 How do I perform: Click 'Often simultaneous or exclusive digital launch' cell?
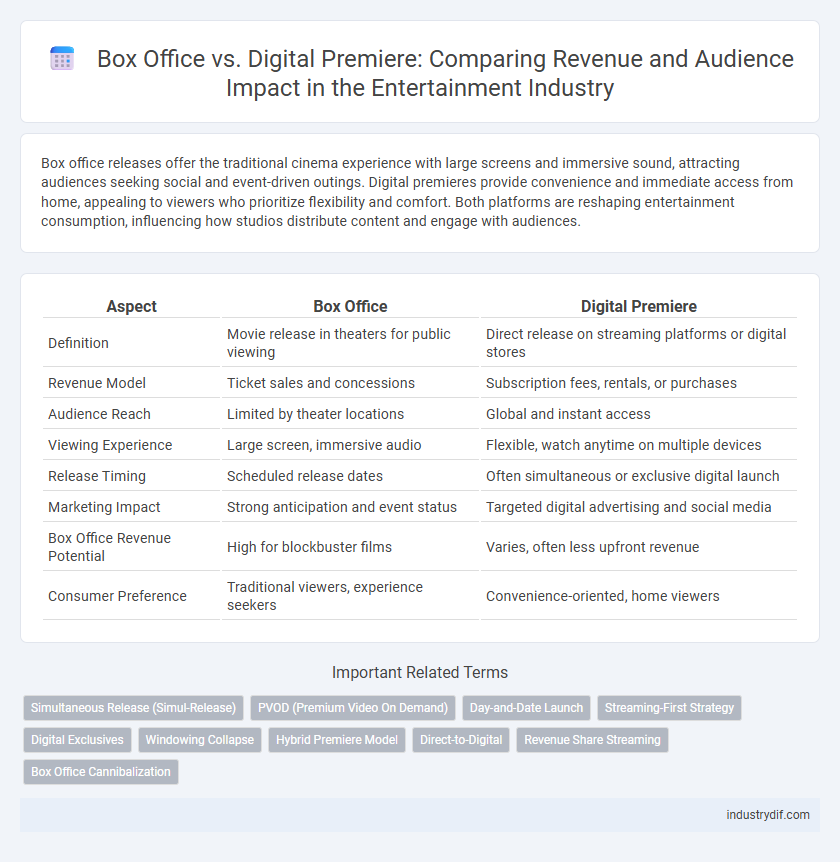[x=639, y=476]
